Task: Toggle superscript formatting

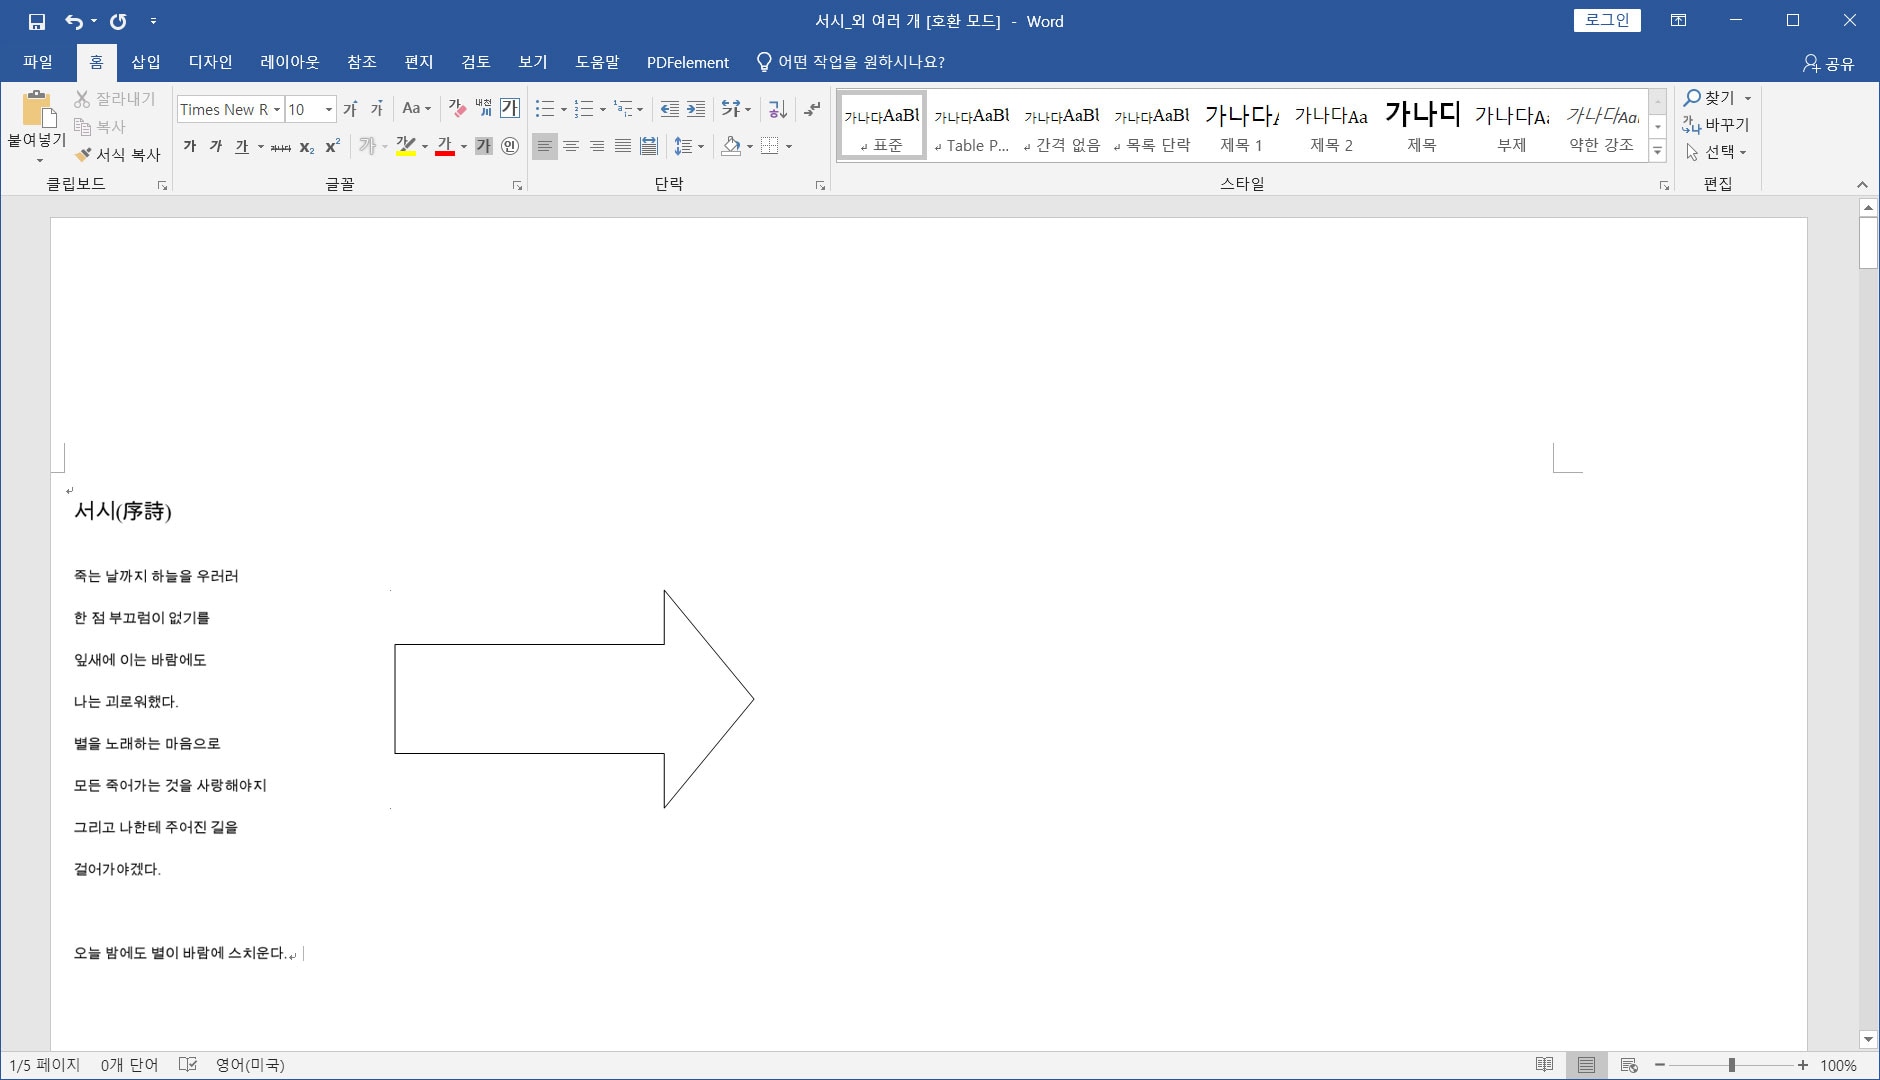Action: click(333, 146)
